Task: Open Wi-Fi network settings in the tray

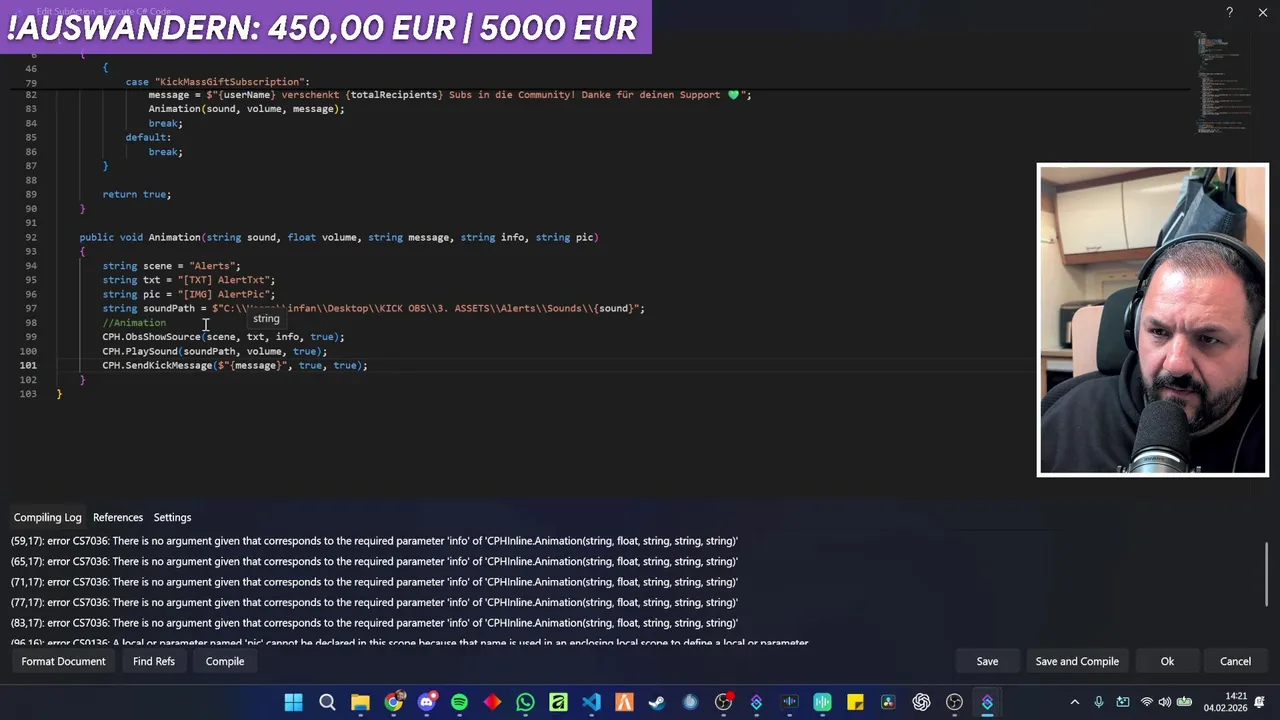Action: click(1146, 702)
